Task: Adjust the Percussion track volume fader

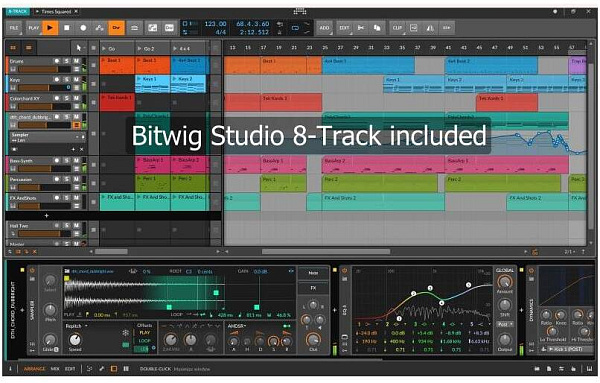Action: [44, 187]
